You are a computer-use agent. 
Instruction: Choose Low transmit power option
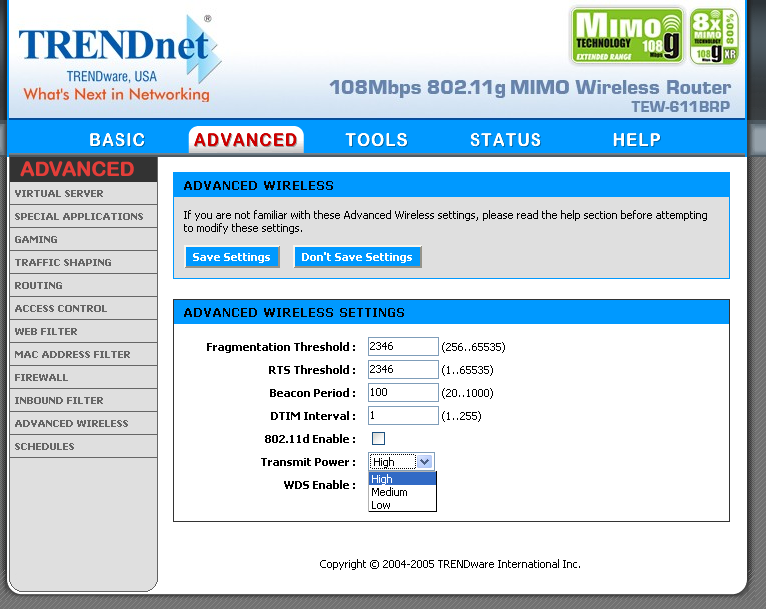pyautogui.click(x=402, y=505)
